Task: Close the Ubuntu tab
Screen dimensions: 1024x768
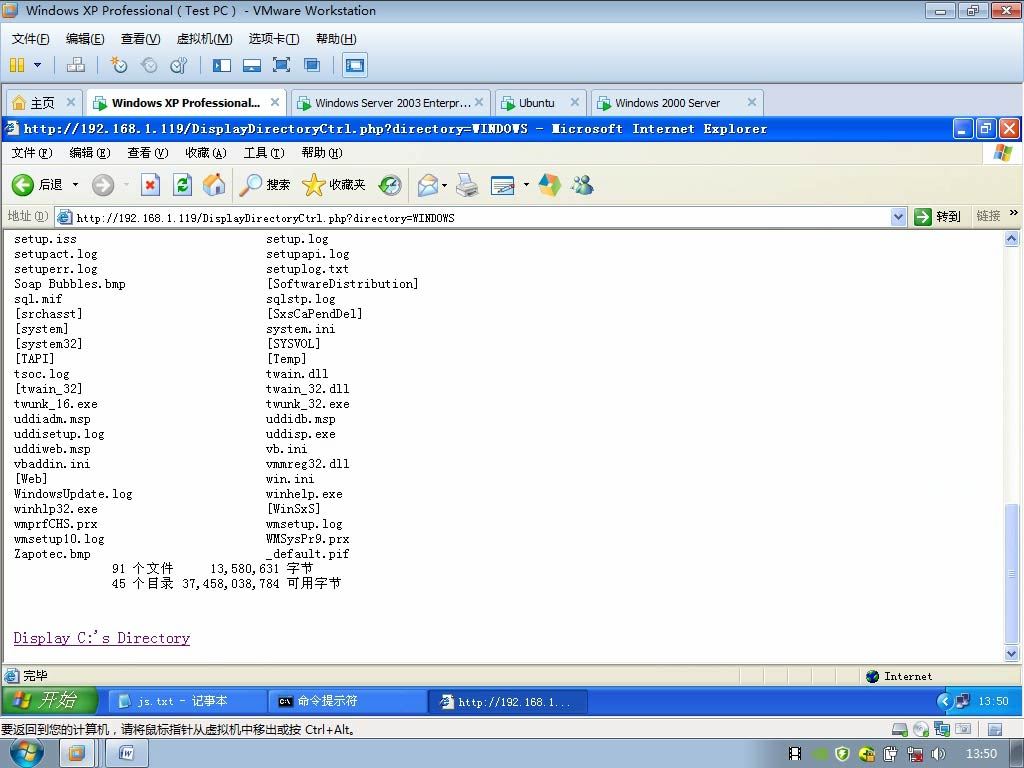Action: 575,102
